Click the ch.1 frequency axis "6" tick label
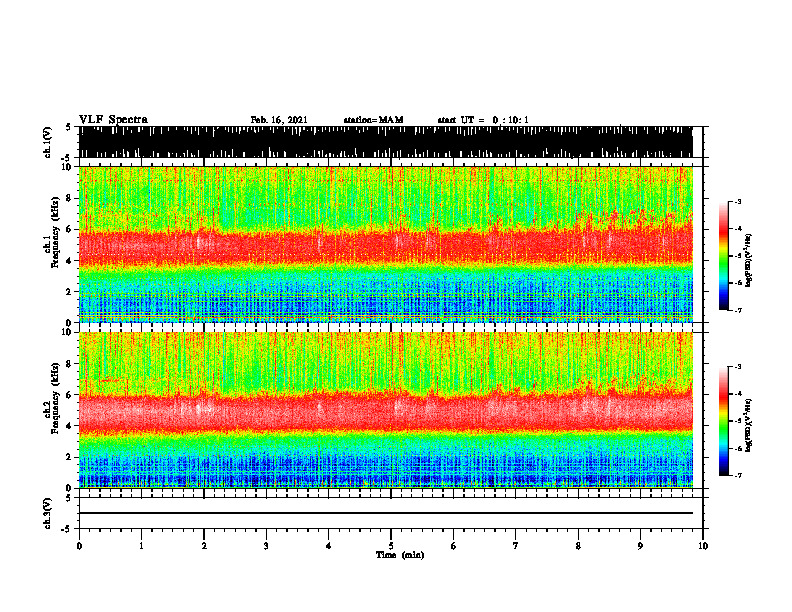Image resolution: width=792 pixels, height=612 pixels. tap(70, 230)
